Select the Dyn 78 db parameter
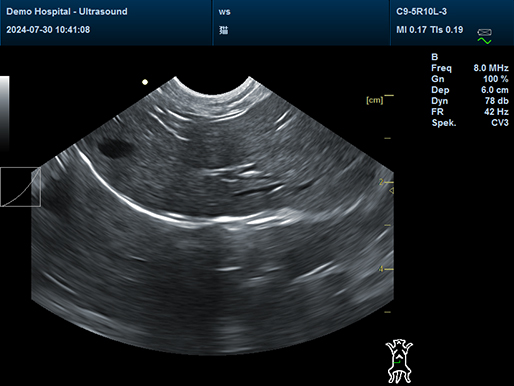 coord(470,101)
